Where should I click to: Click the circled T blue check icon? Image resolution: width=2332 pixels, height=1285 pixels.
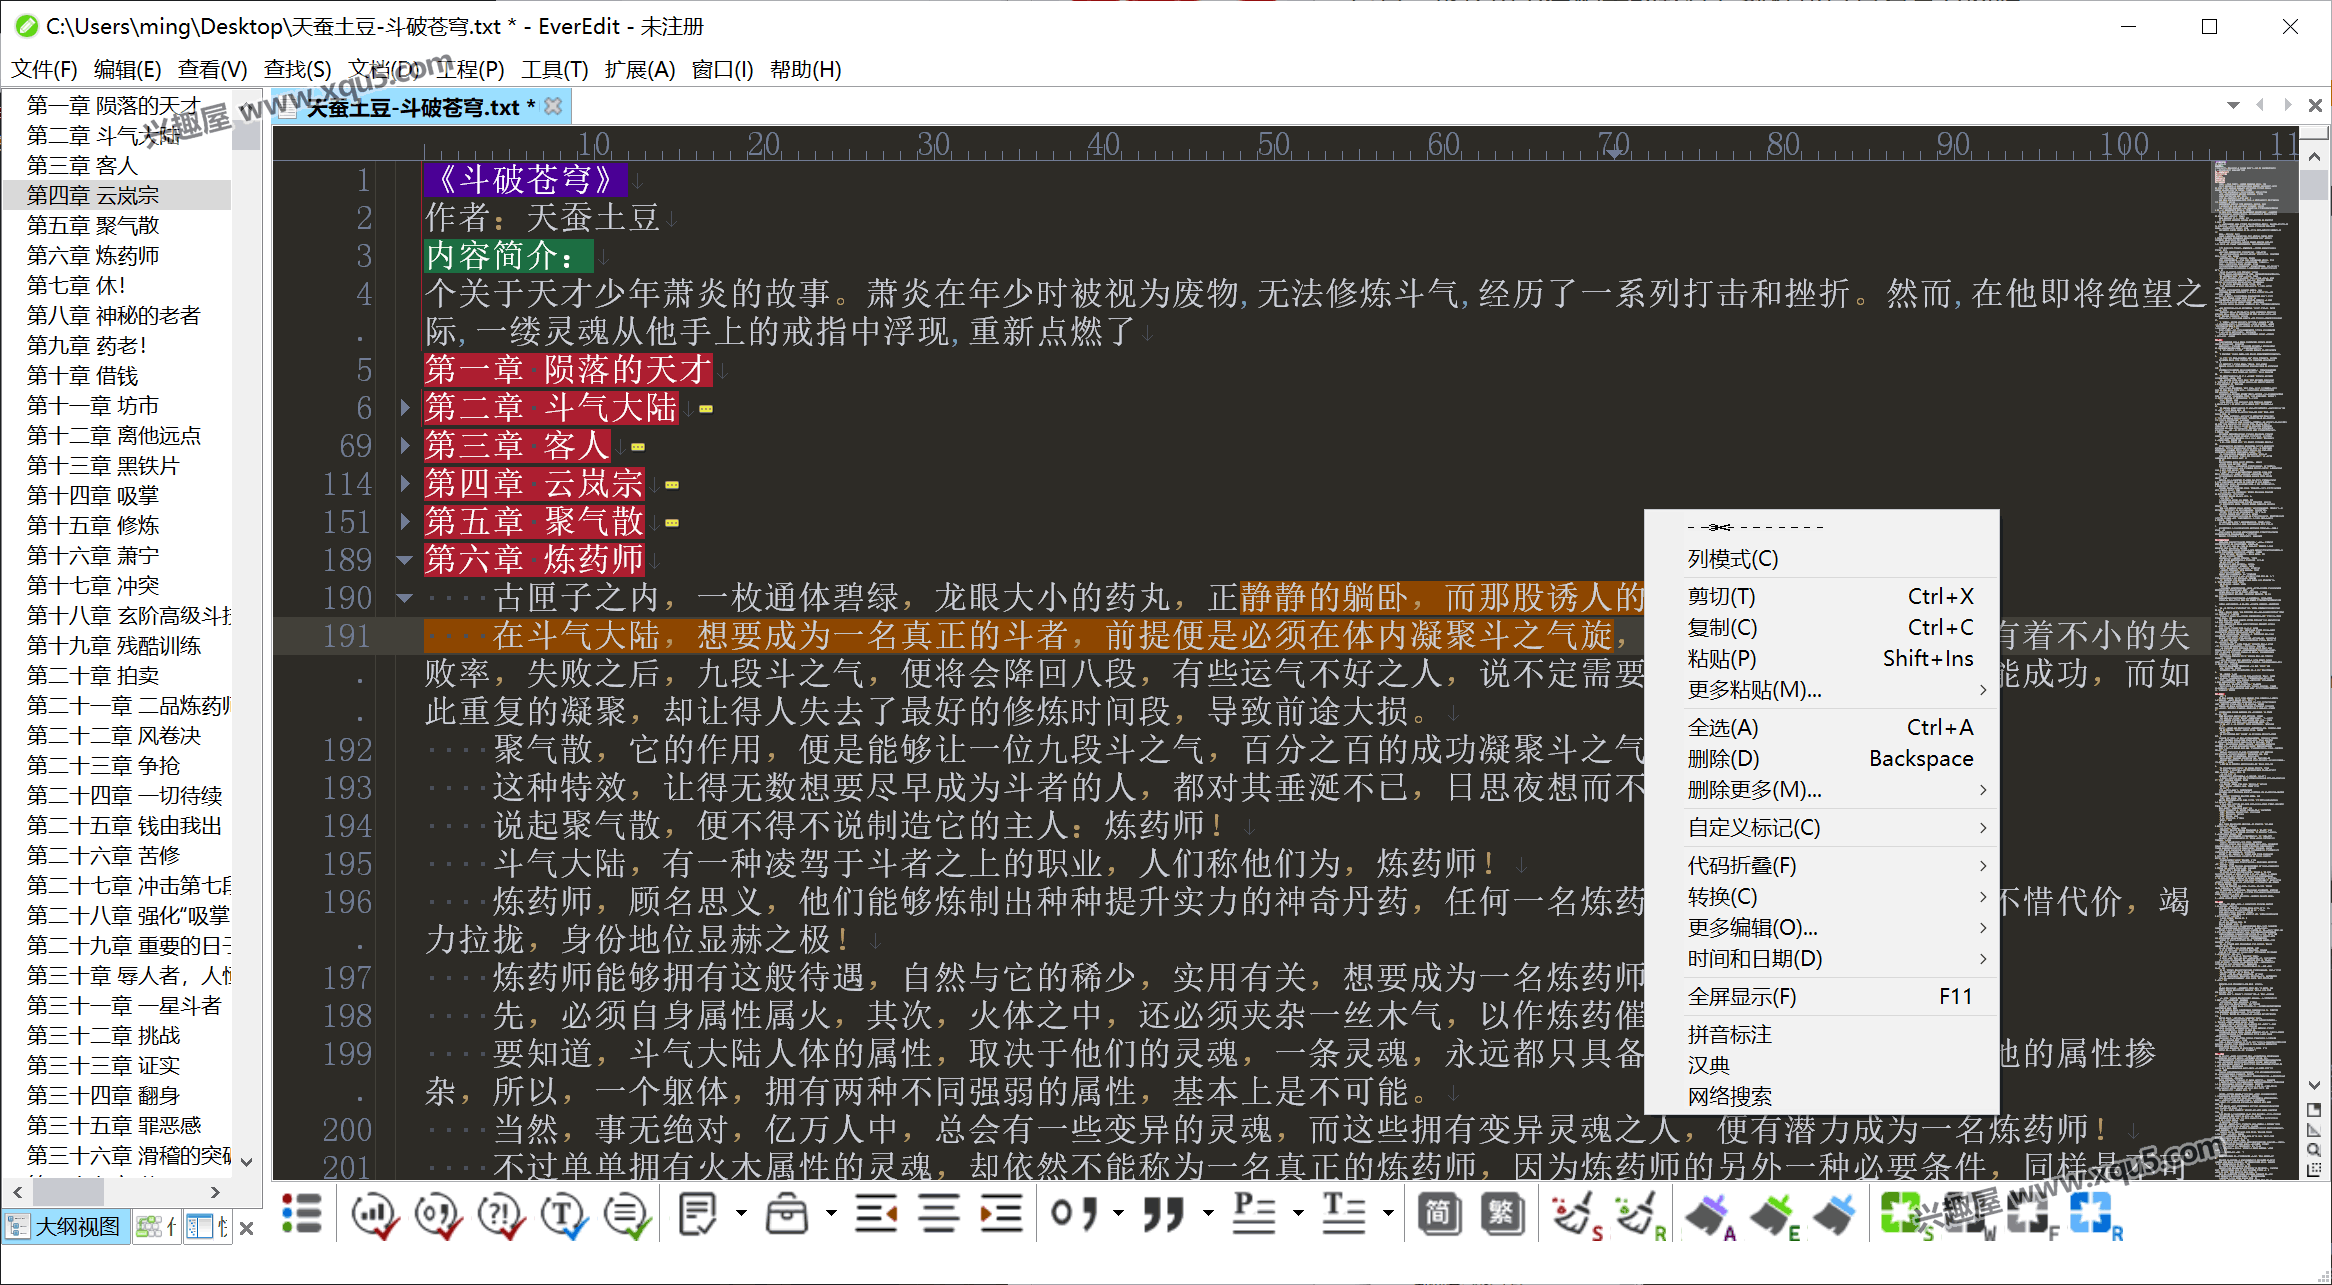point(564,1214)
